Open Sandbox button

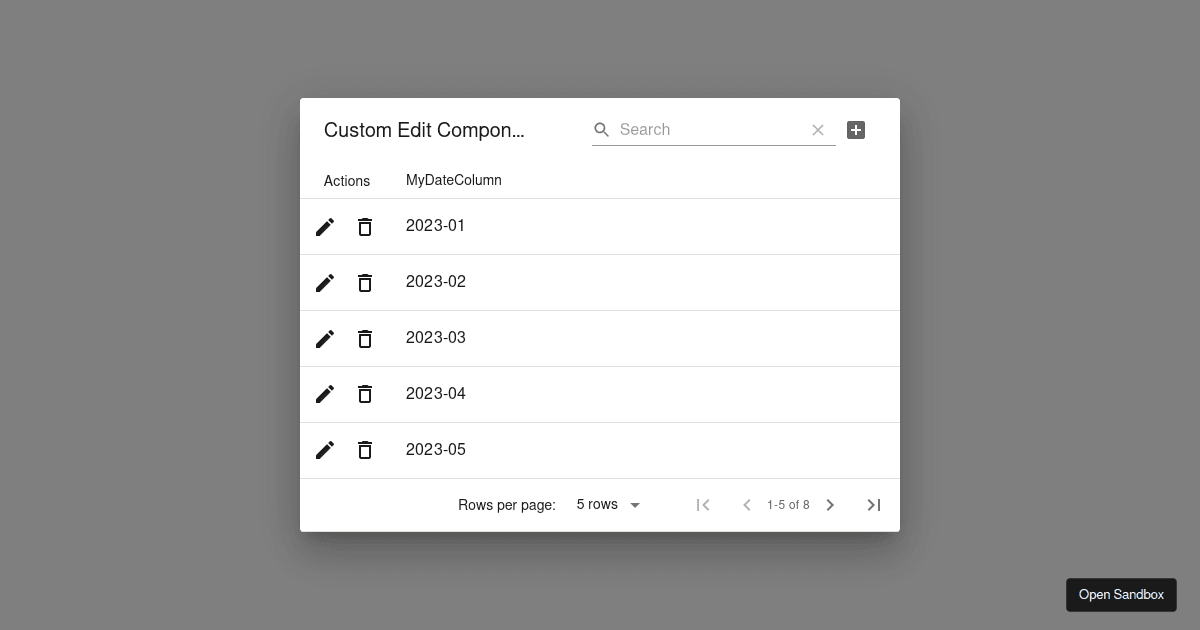tap(1121, 595)
